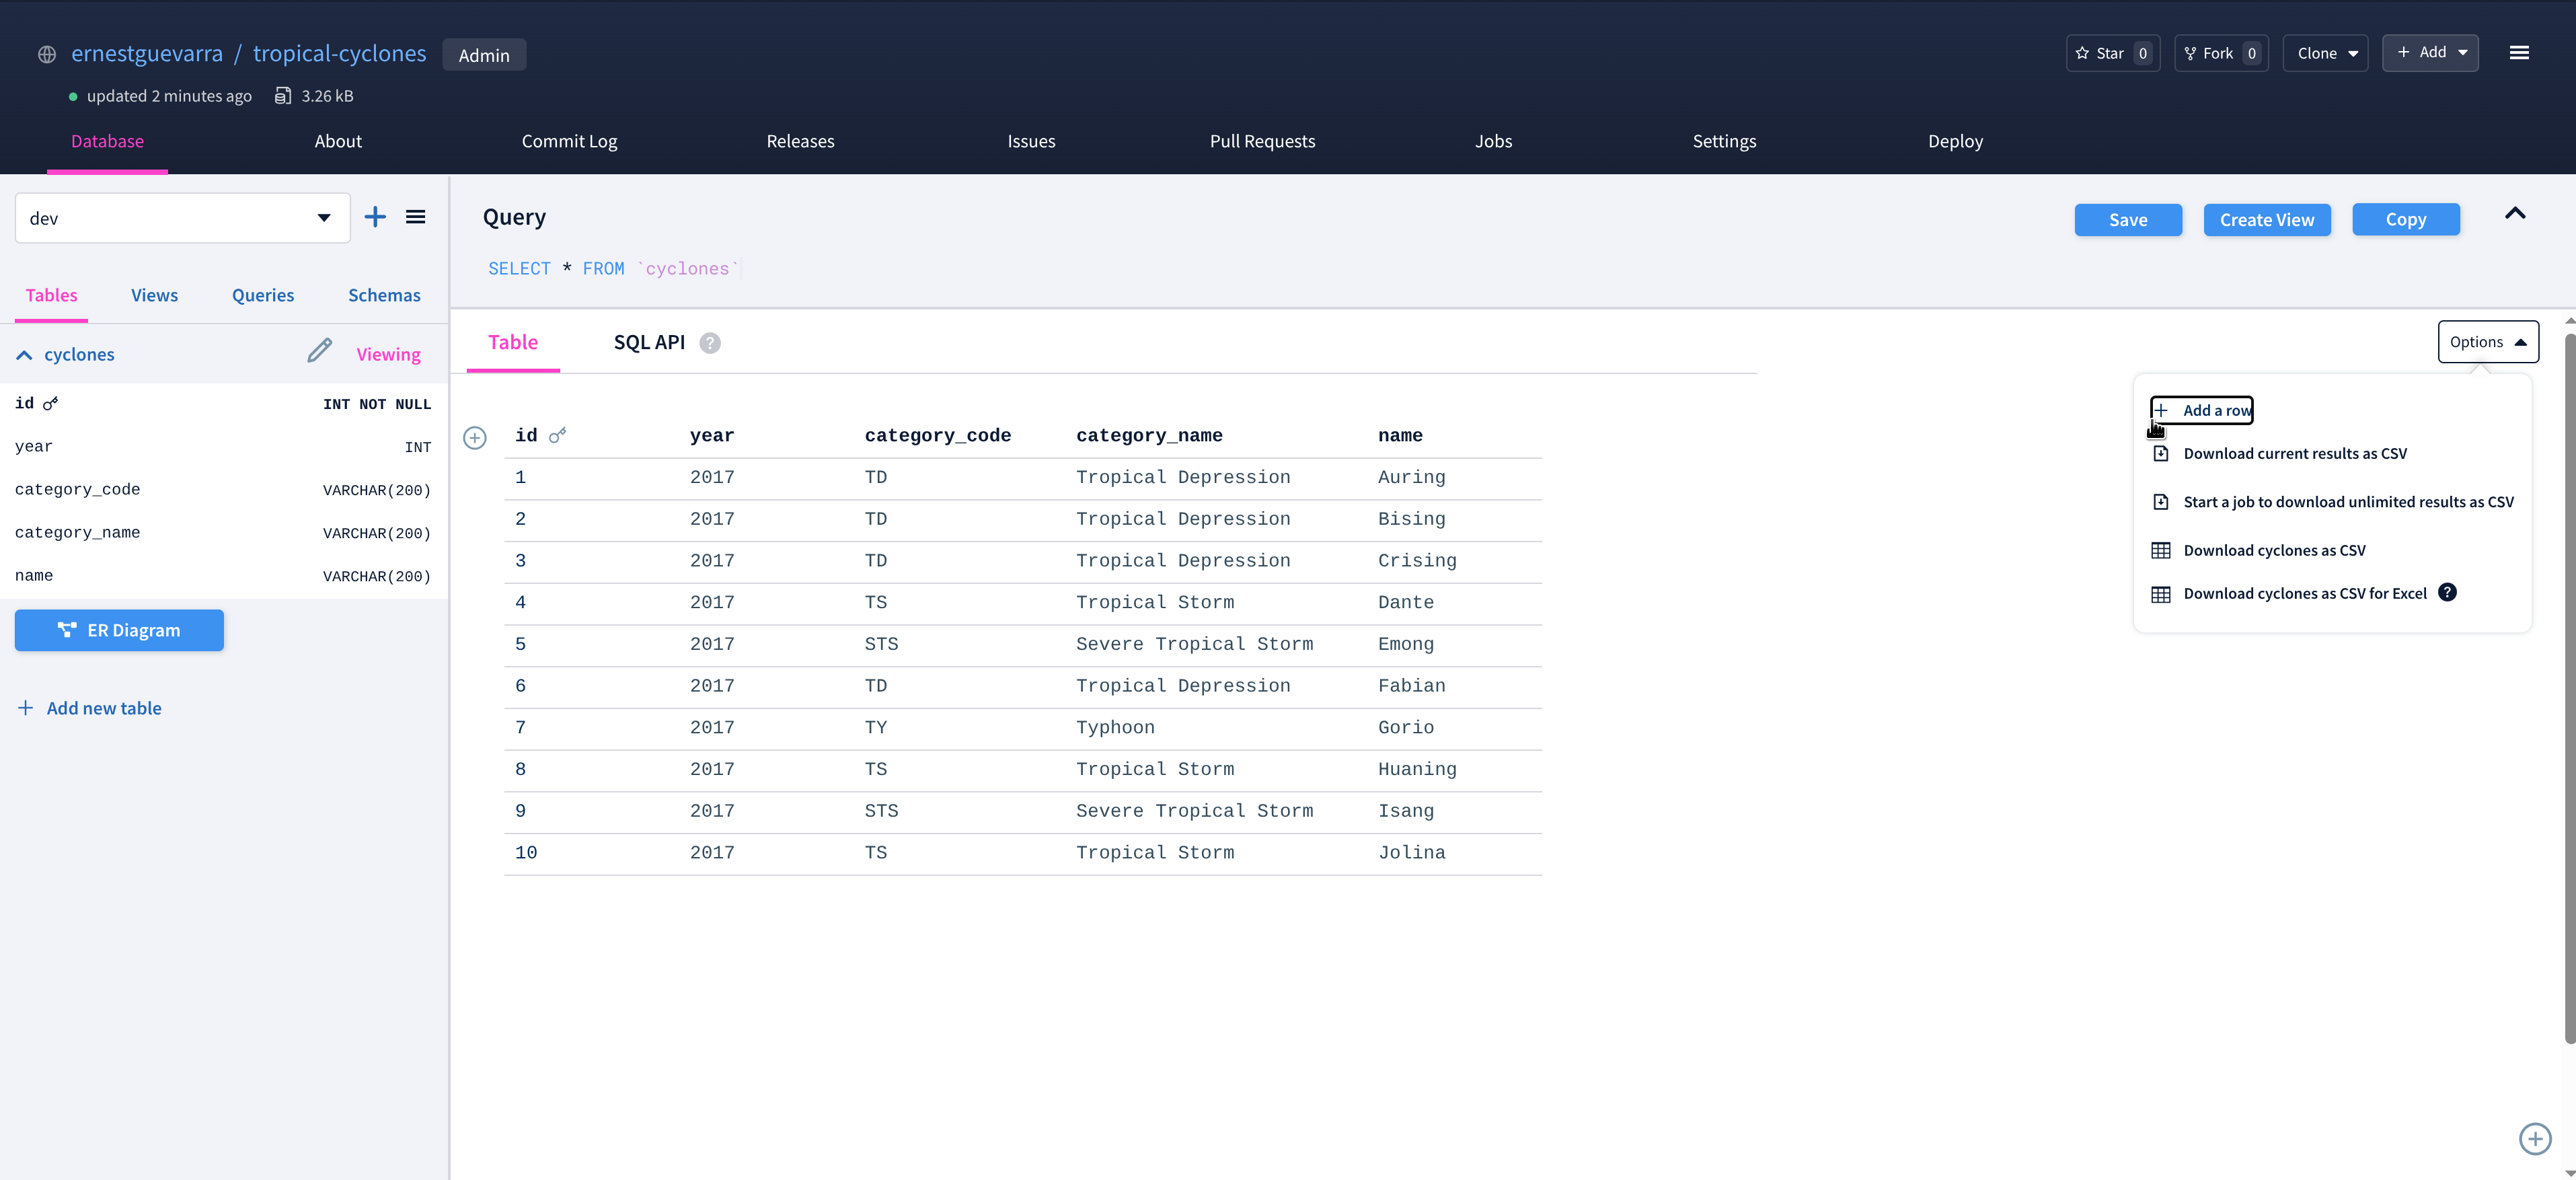Click the plus circle icon at bottom right
Screen dimensions: 2576x1180
pos(2534,1138)
